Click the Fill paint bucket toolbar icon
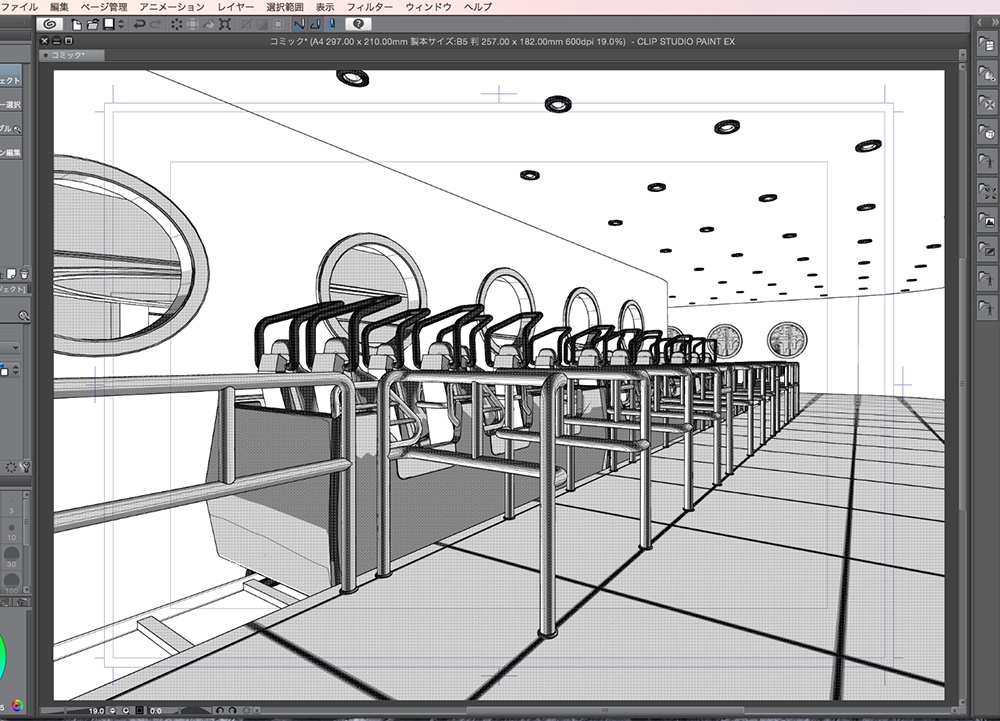The image size is (1000, 721). [x=209, y=24]
